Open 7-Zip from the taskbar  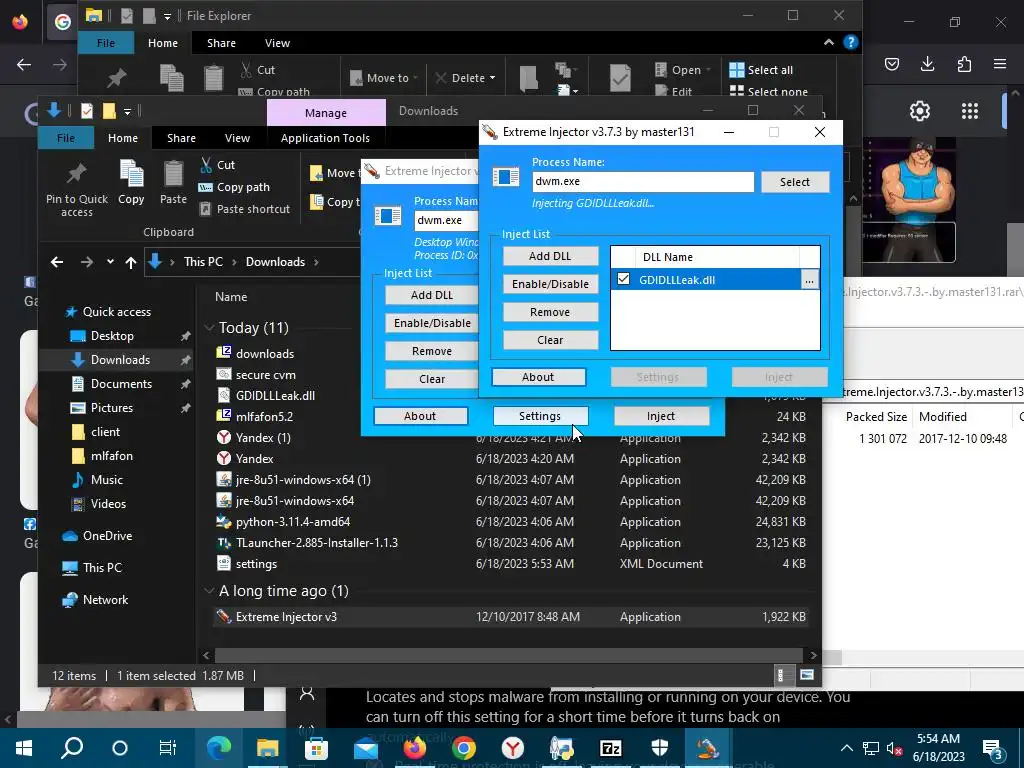tap(611, 748)
